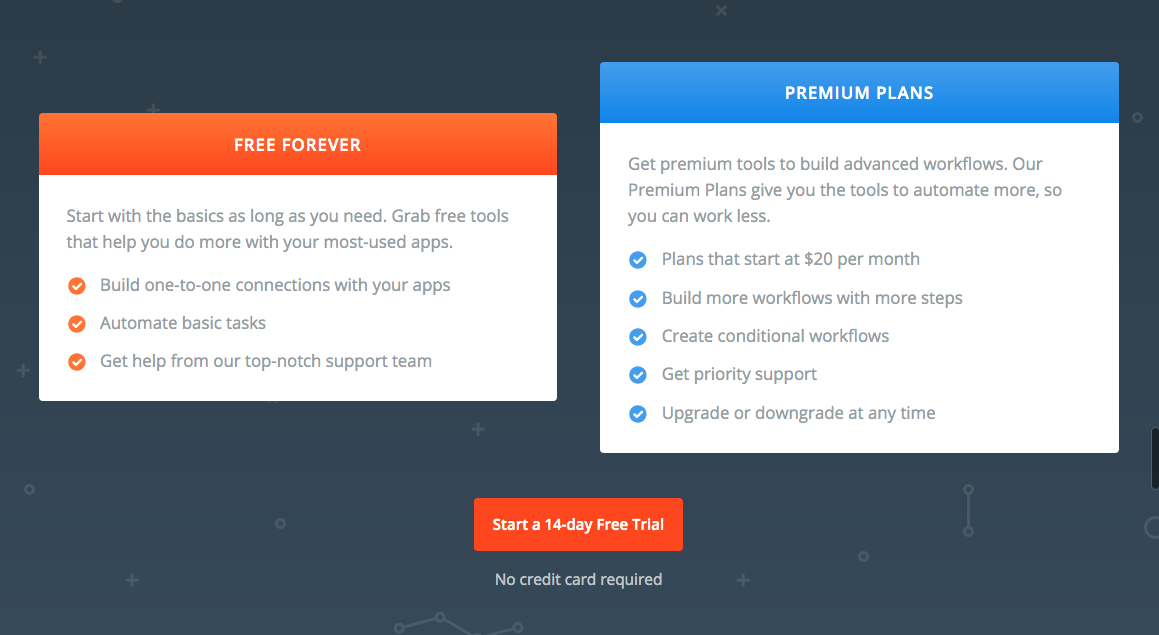This screenshot has height=635, width=1159.
Task: Select the FREE FOREVER card header
Action: click(298, 144)
